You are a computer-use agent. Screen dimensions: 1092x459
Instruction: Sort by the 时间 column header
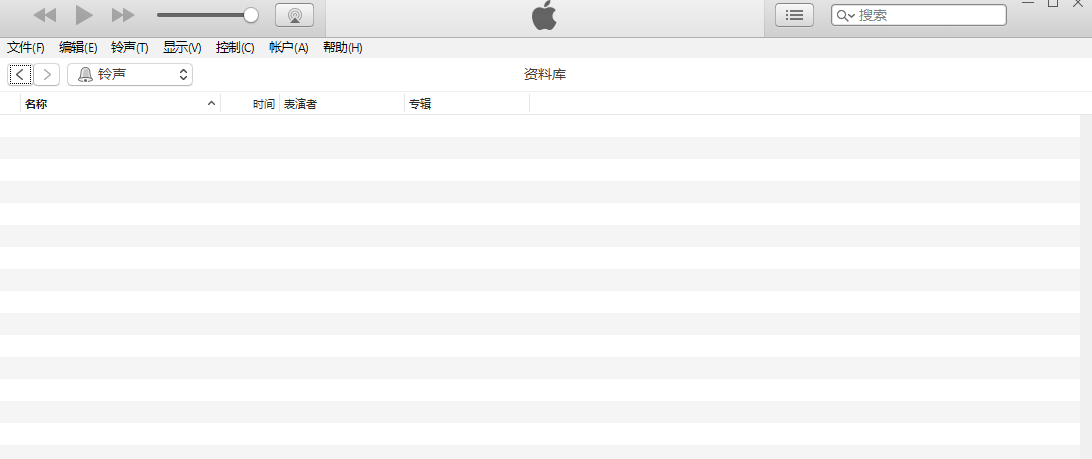250,104
